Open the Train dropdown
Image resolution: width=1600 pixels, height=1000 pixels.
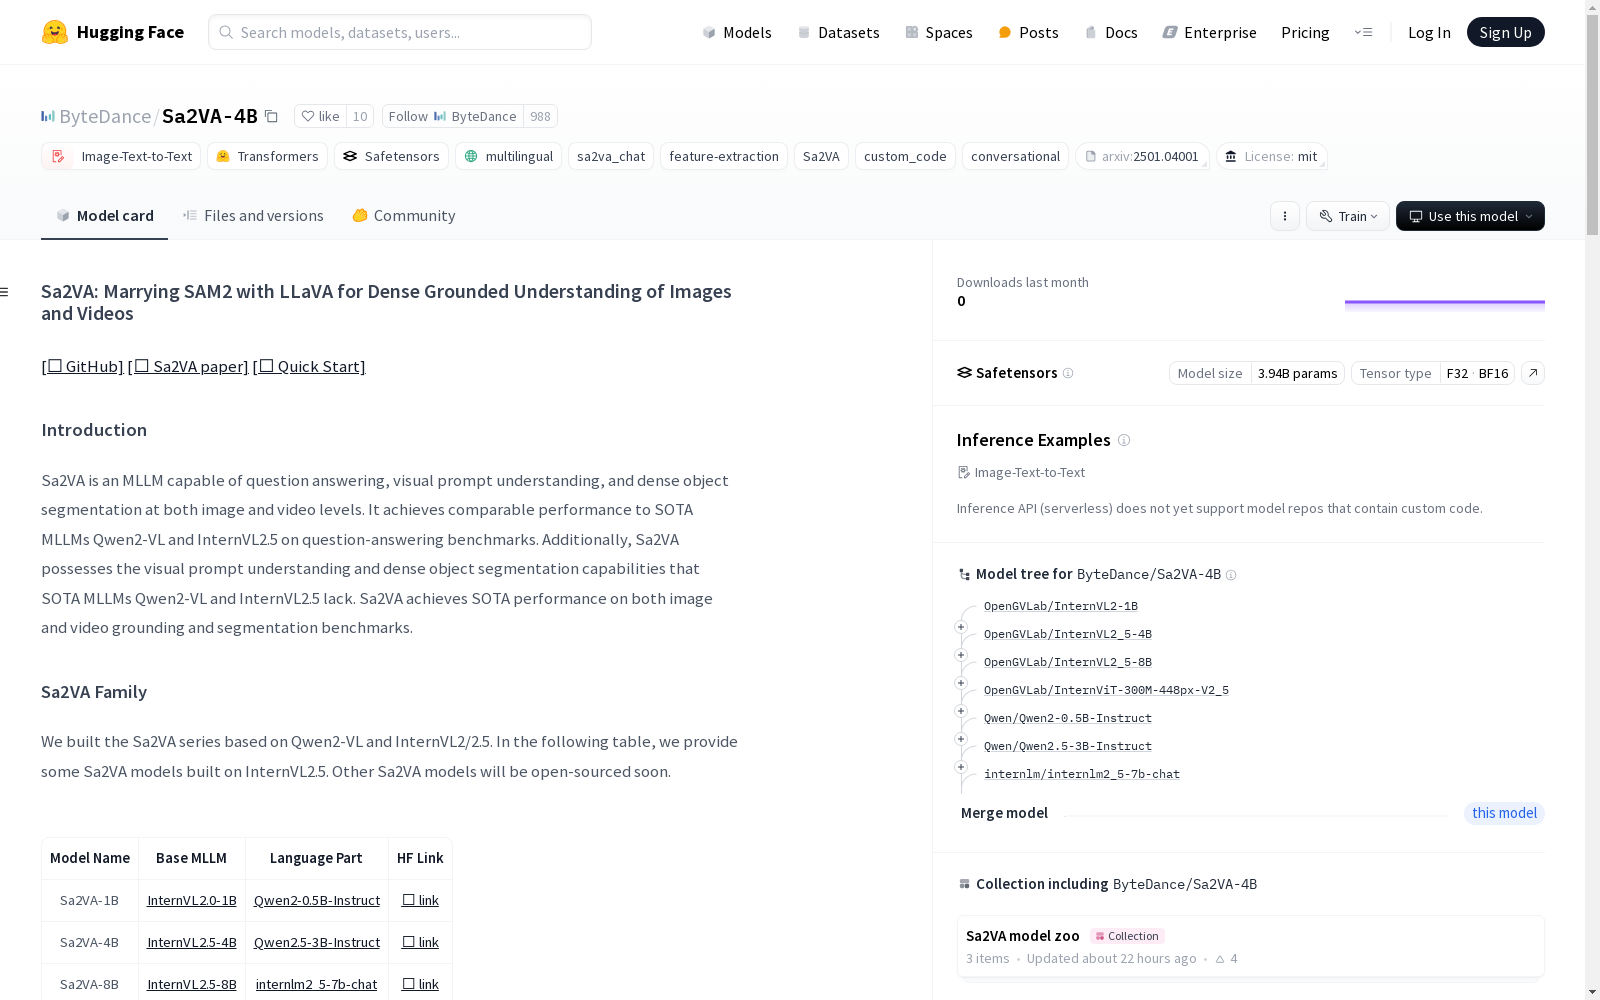pos(1348,216)
